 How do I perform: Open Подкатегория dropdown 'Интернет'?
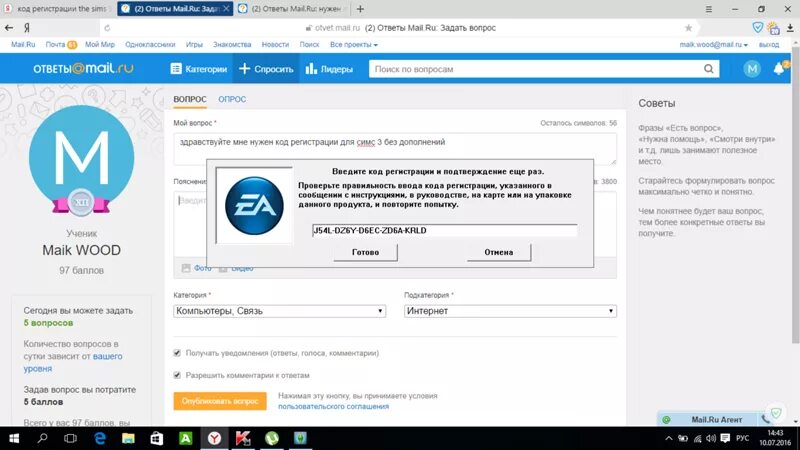click(x=510, y=311)
